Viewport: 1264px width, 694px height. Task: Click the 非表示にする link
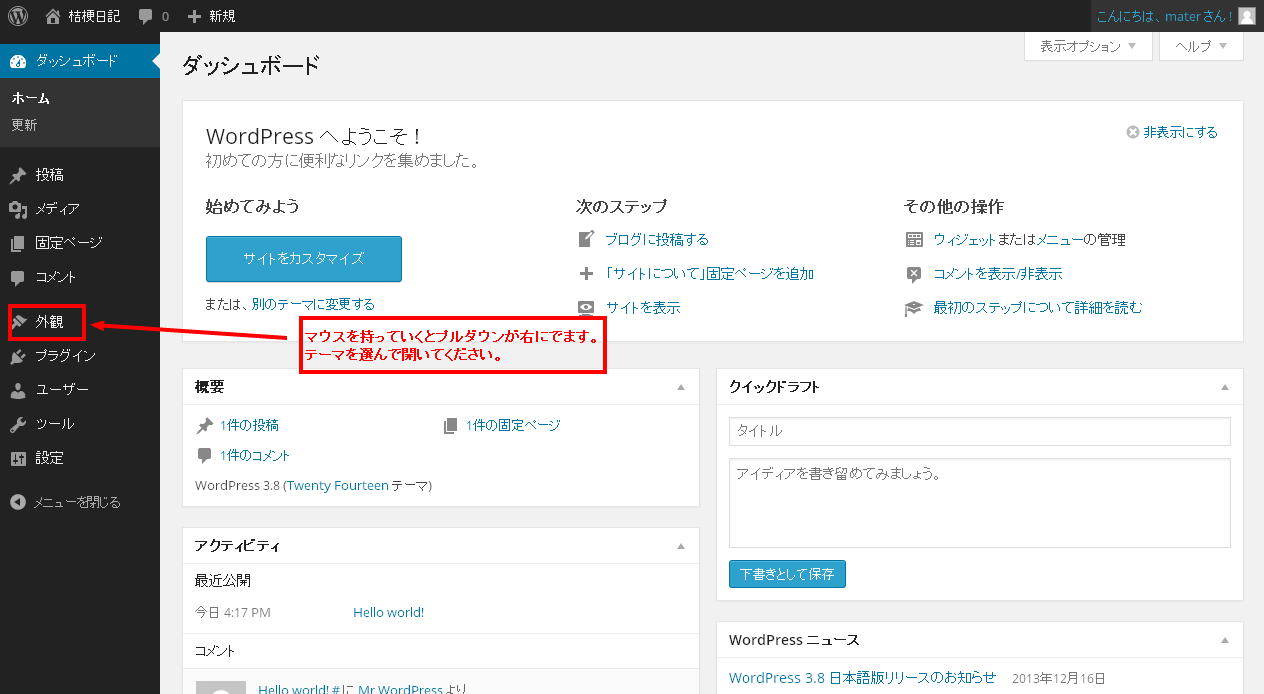pyautogui.click(x=1180, y=132)
